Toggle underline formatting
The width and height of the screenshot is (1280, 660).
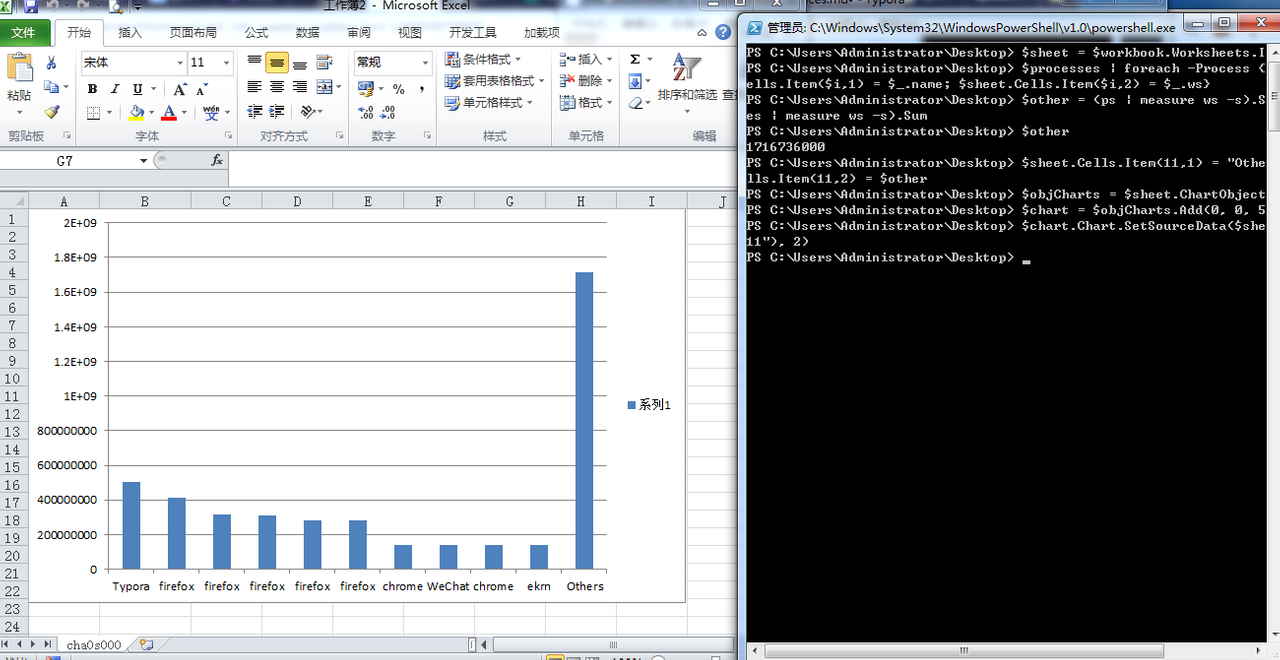tap(137, 88)
